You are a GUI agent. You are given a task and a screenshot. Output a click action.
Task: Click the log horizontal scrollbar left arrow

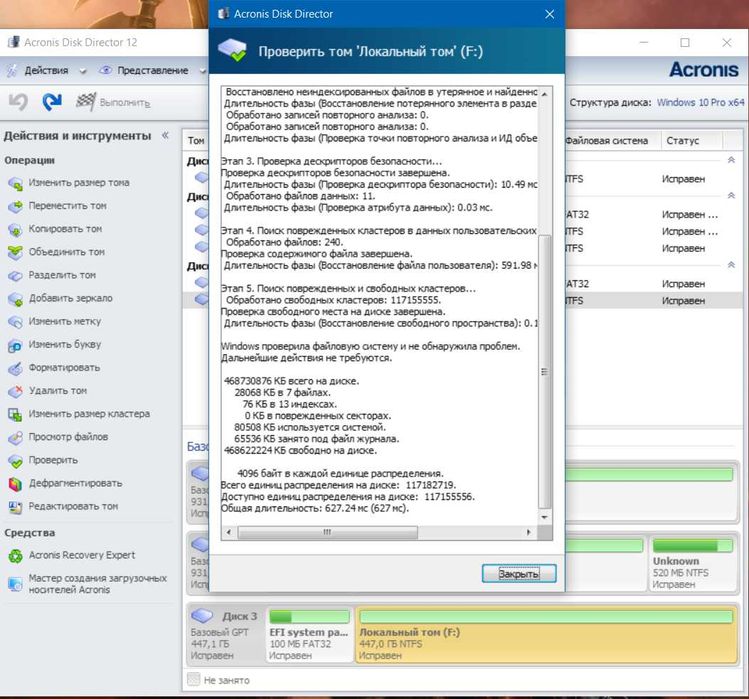[x=229, y=532]
